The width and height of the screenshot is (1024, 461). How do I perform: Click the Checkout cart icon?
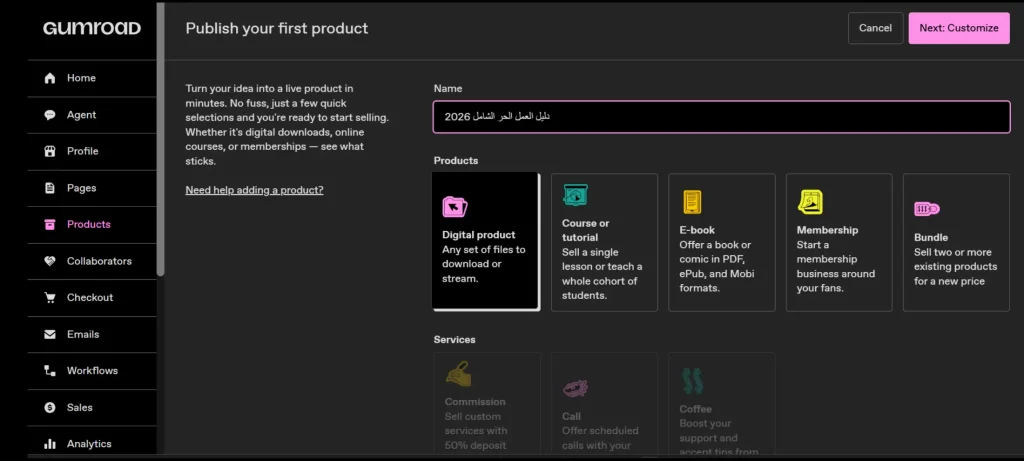tap(50, 298)
